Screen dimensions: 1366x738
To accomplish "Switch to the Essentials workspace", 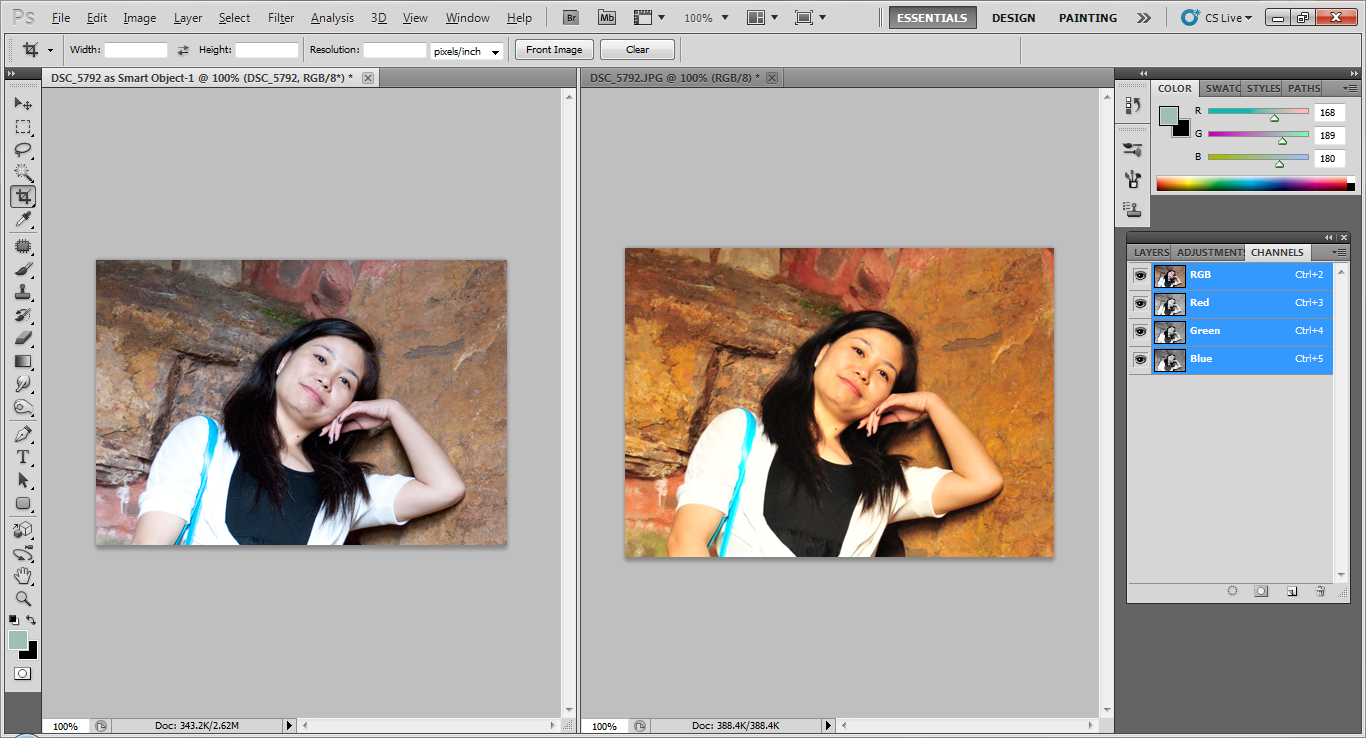I will pyautogui.click(x=932, y=18).
